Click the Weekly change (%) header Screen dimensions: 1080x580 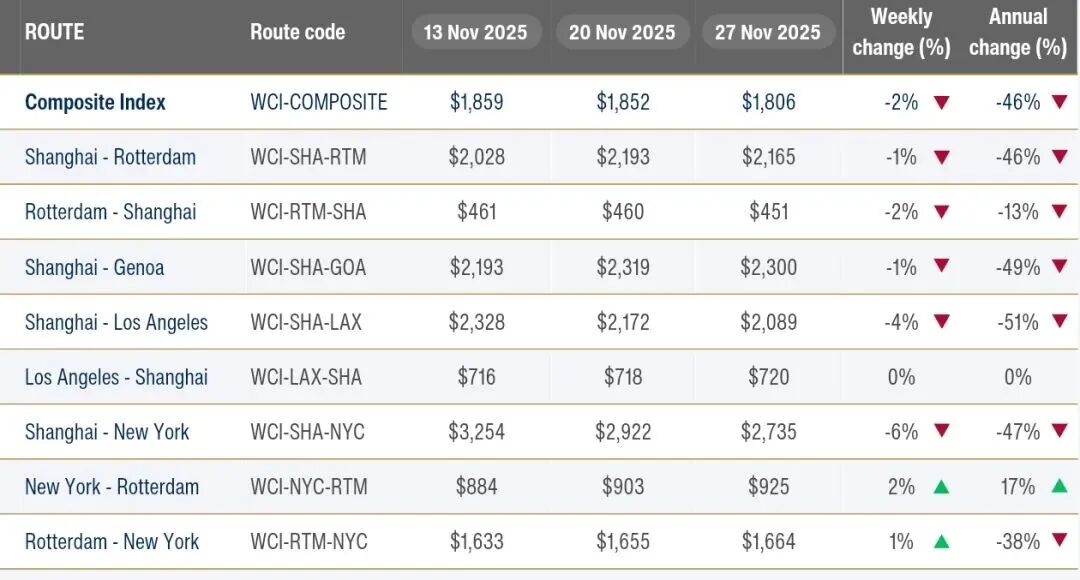coord(901,32)
